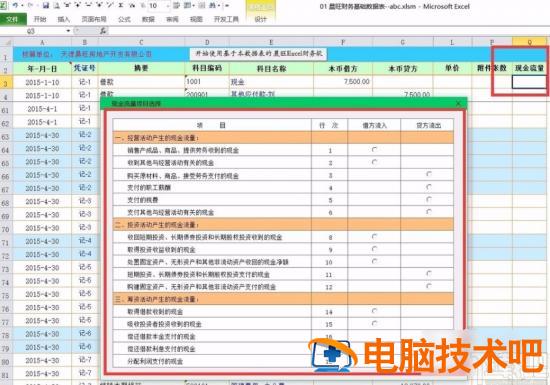
Task: Click the Select All corner of the sheet
Action: 6,42
